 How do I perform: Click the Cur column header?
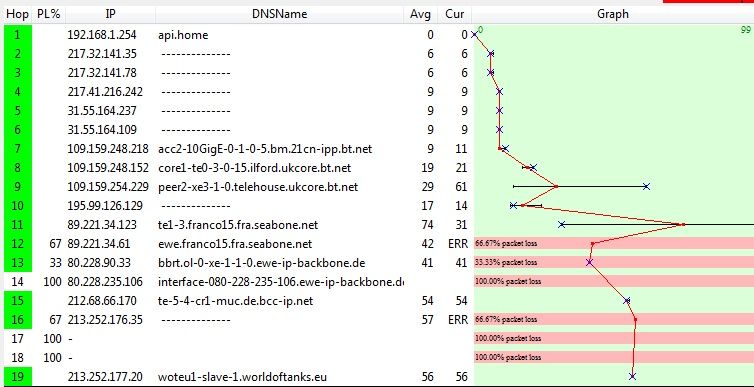454,14
